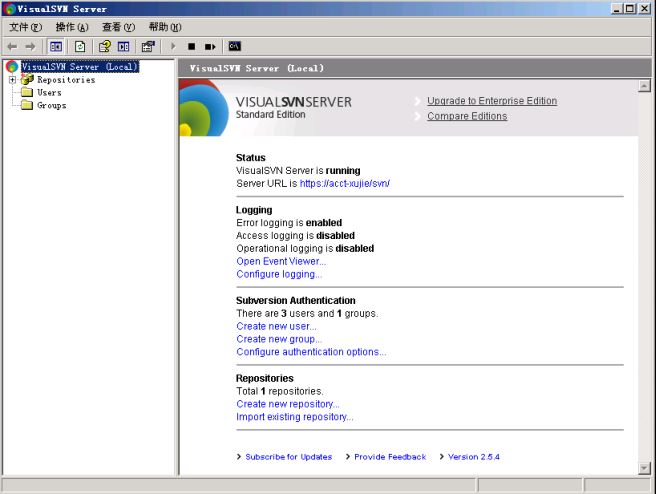656x494 pixels.
Task: Click Compare Editions link
Action: [x=467, y=116]
